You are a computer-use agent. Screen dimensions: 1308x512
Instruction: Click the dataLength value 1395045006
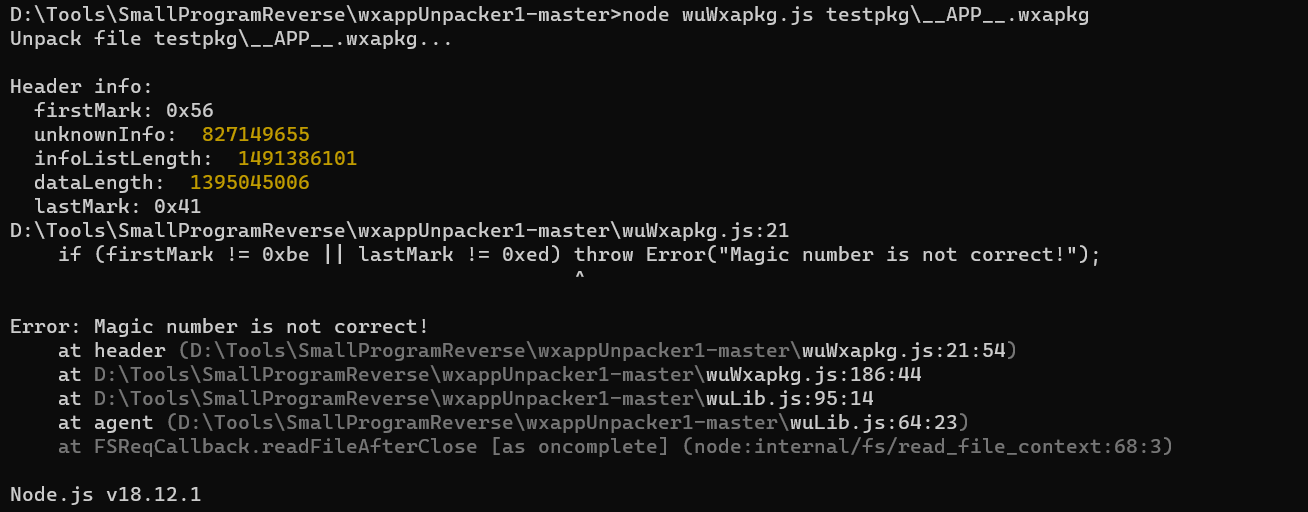click(x=250, y=183)
